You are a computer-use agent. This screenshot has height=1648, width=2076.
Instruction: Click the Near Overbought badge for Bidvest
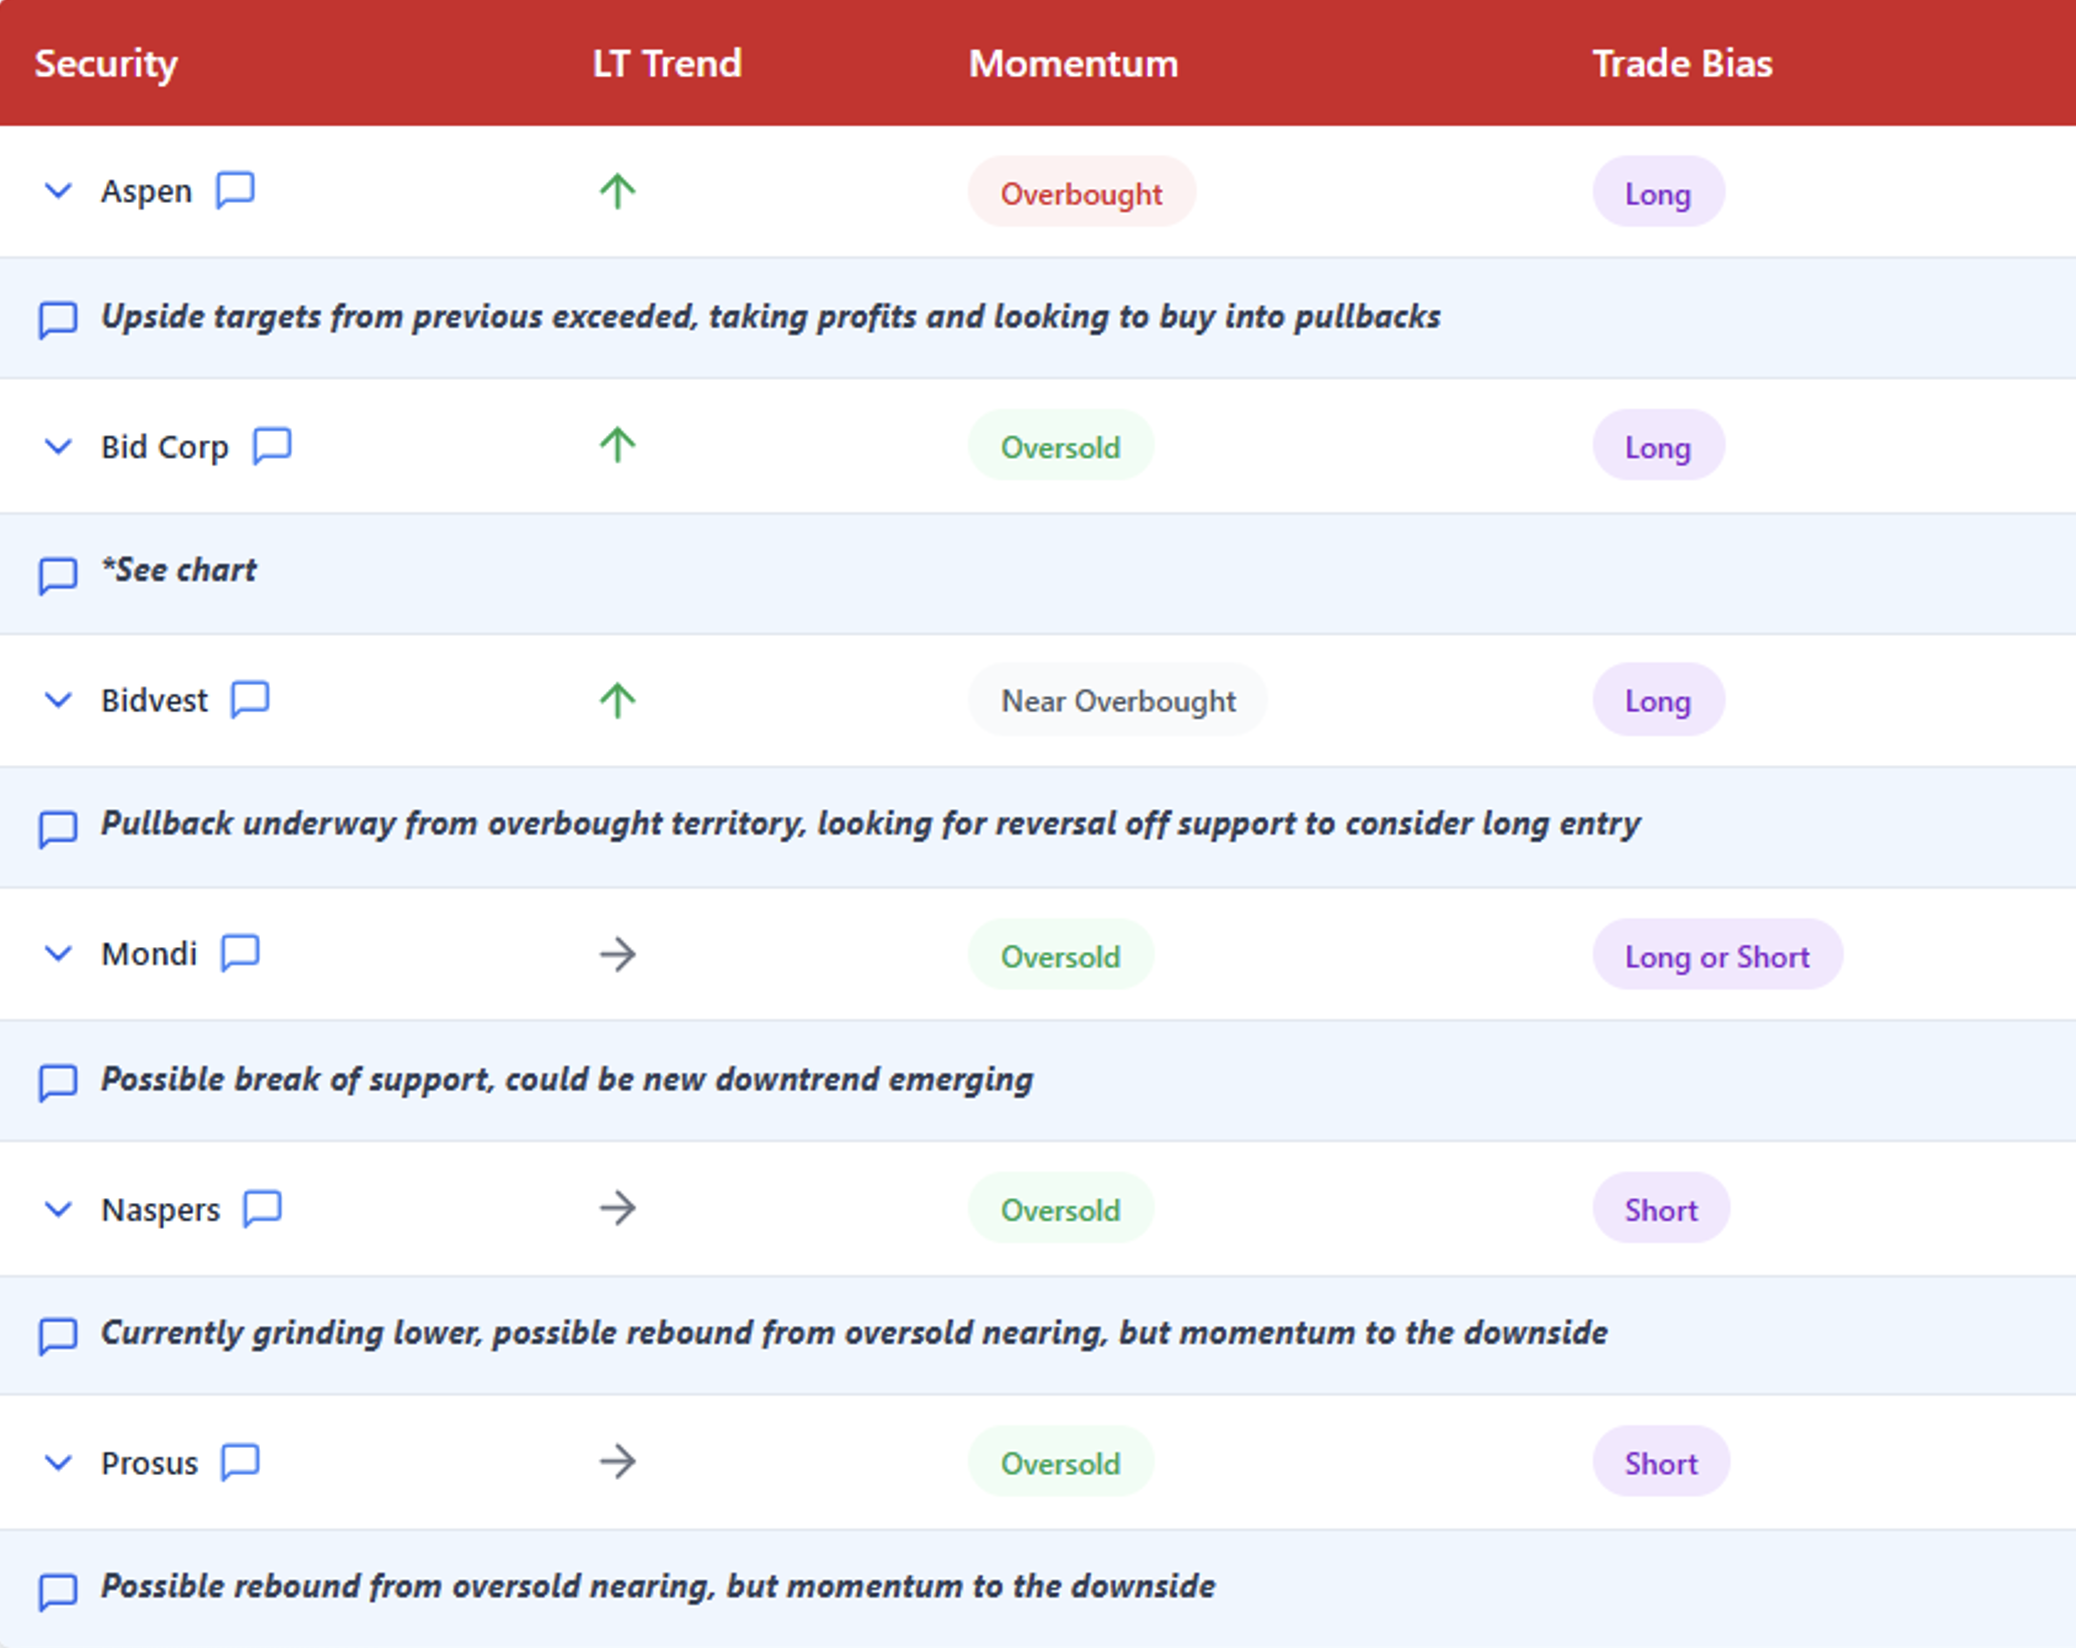coord(1118,701)
